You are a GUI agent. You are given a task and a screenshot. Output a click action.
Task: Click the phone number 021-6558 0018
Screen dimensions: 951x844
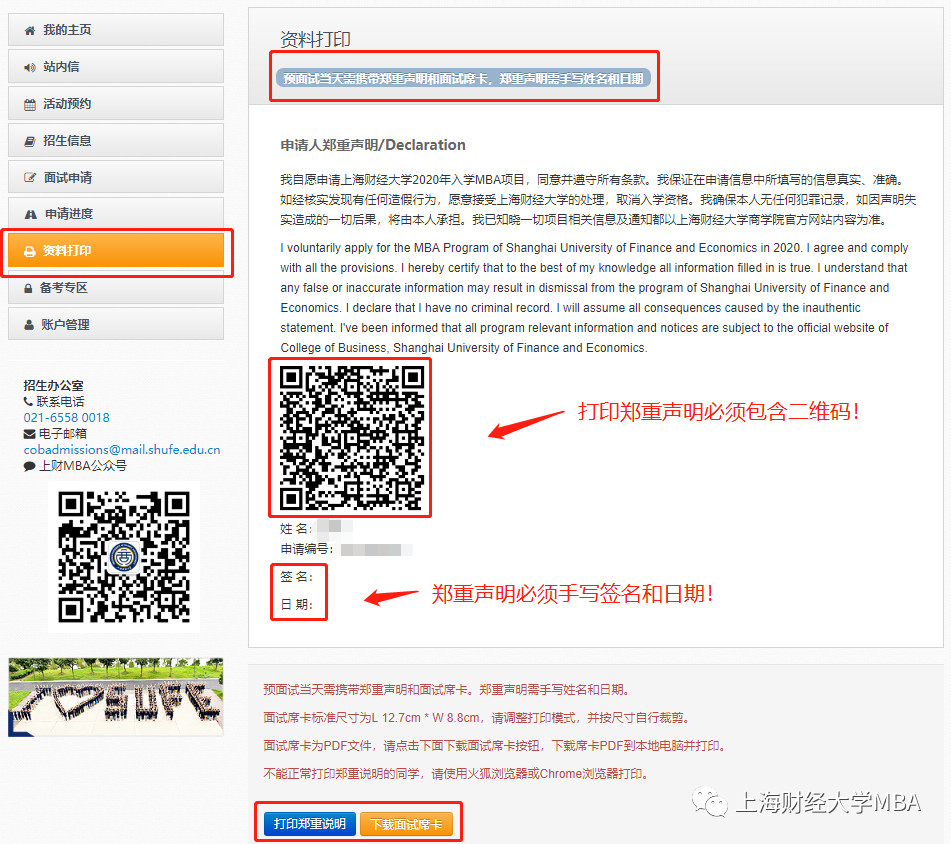66,417
